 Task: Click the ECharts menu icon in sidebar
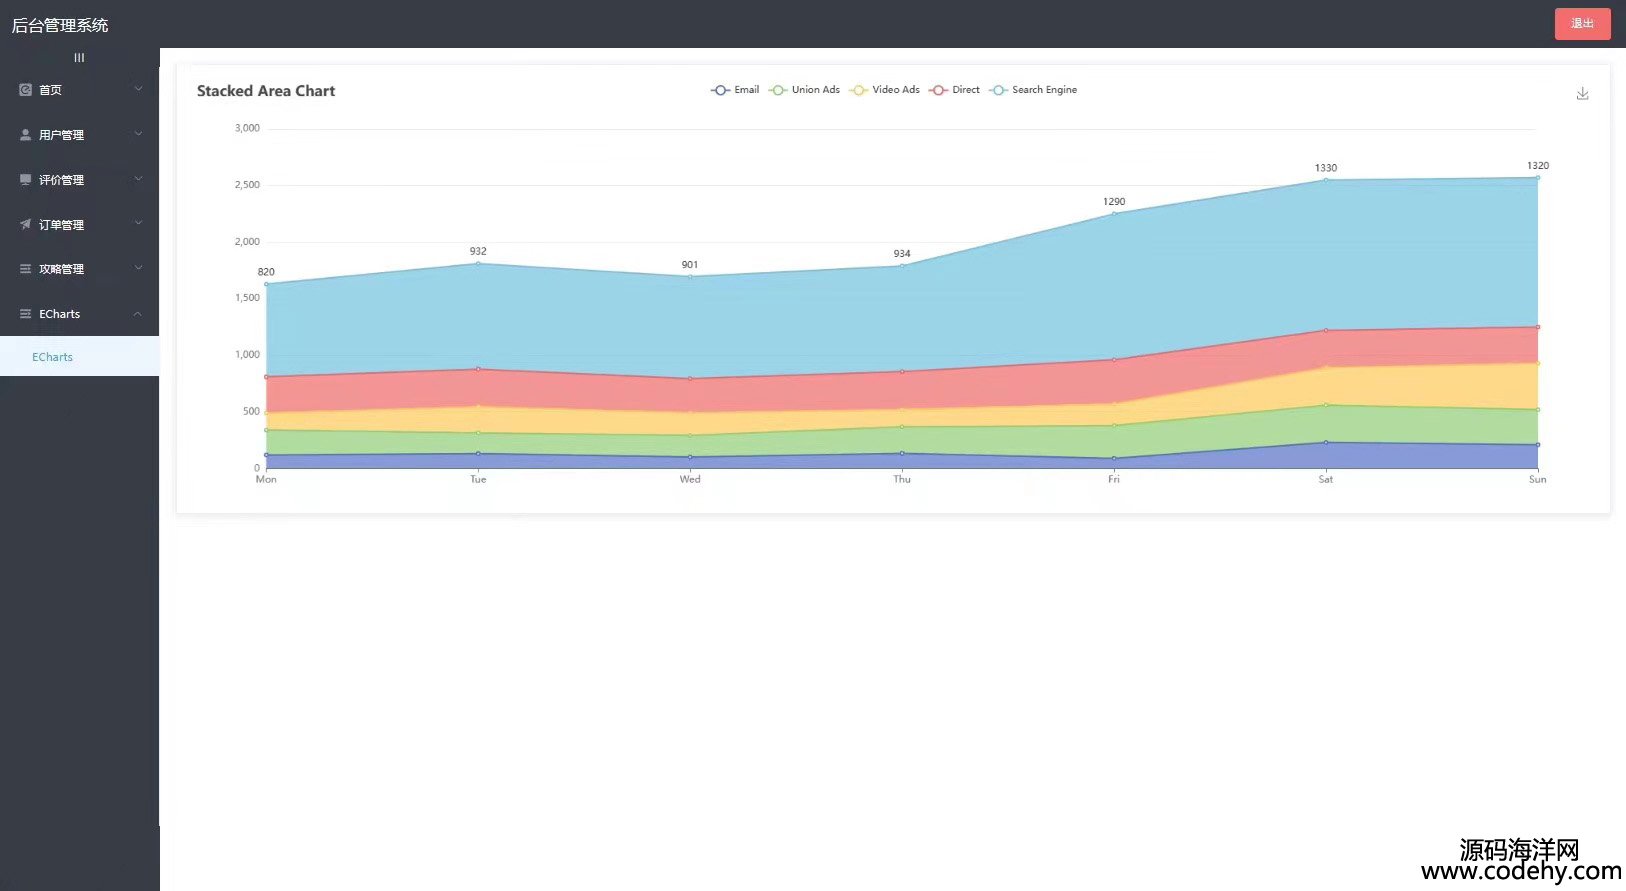click(26, 314)
